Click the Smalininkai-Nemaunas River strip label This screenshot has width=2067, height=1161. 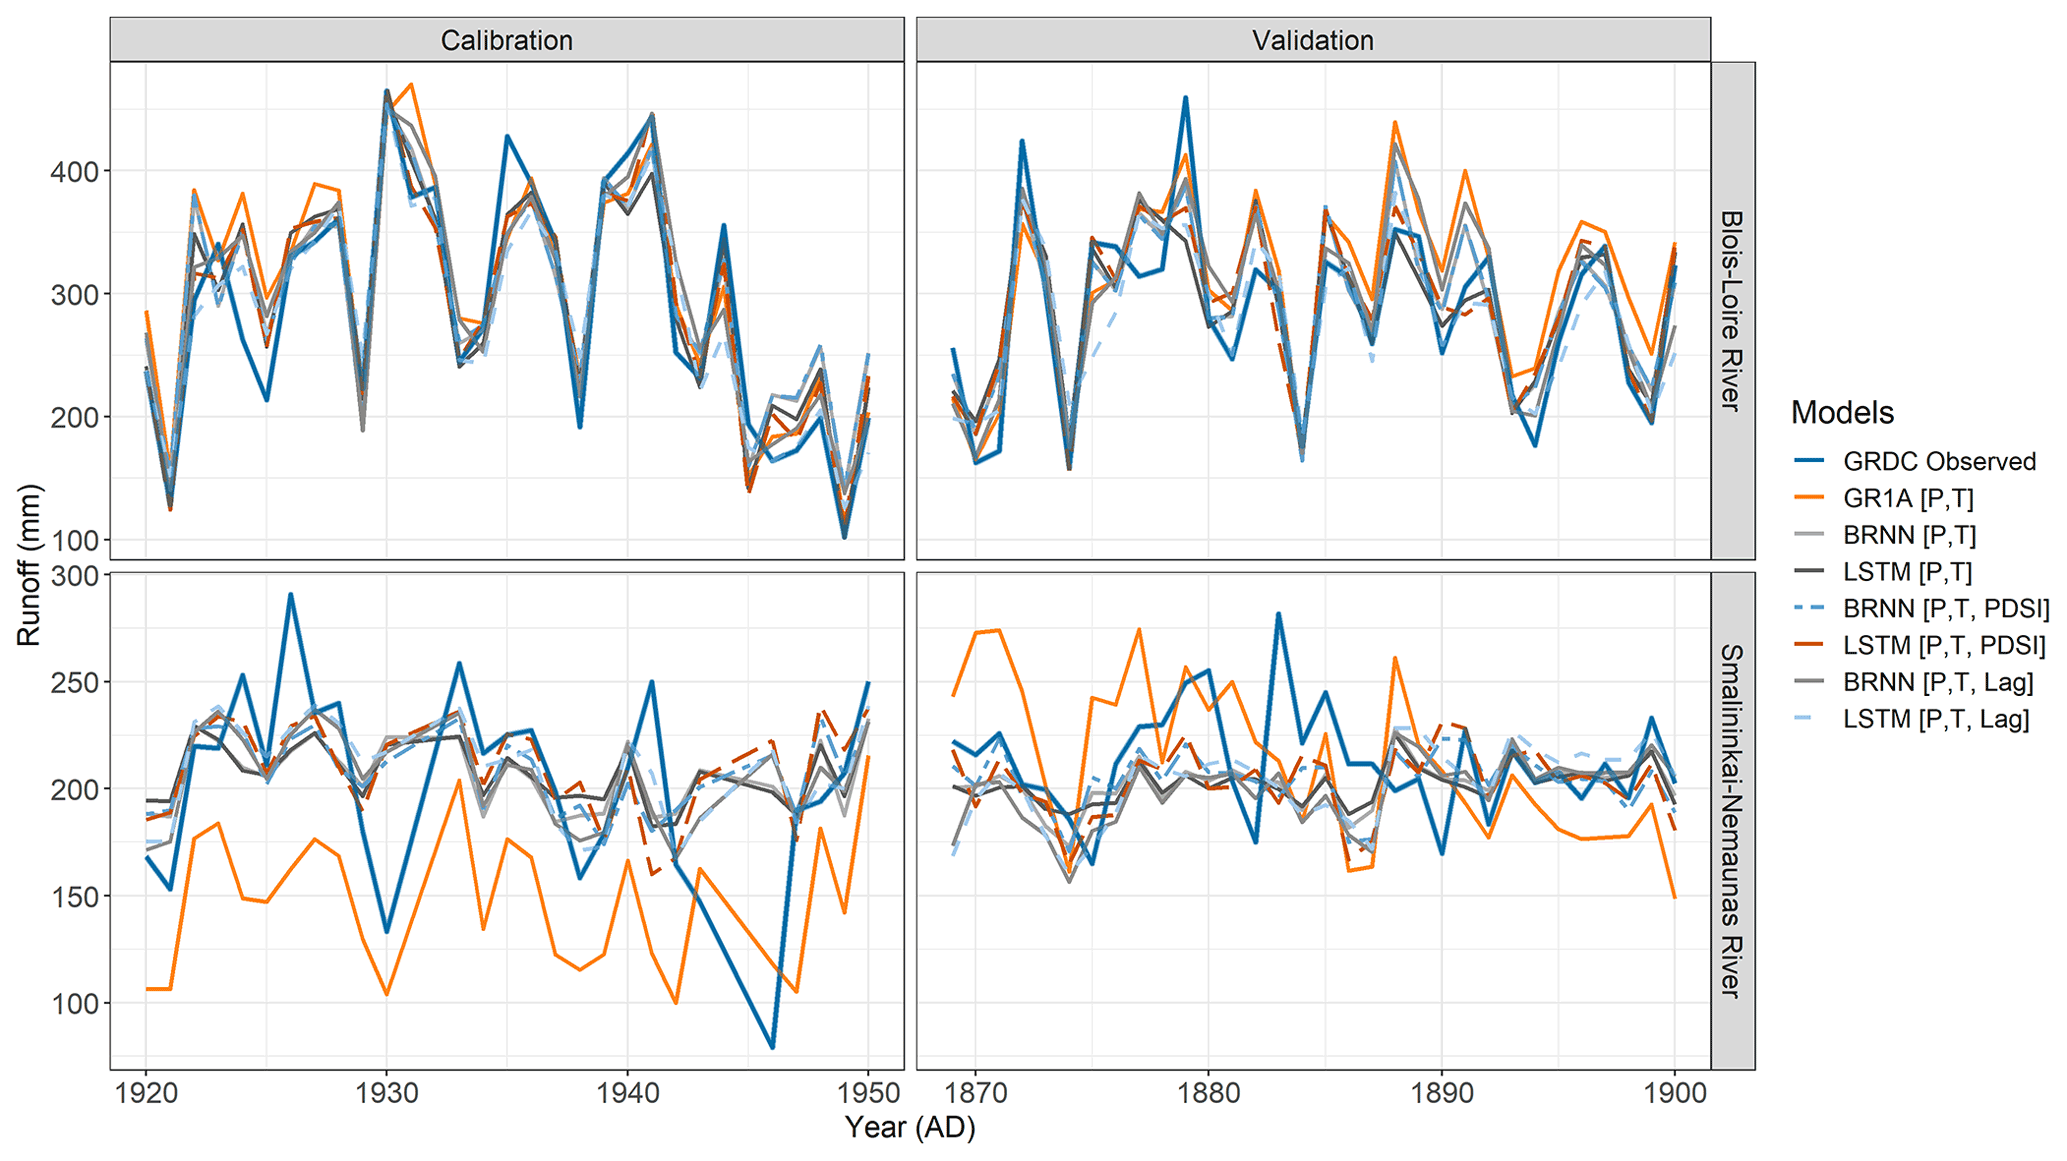[1732, 820]
